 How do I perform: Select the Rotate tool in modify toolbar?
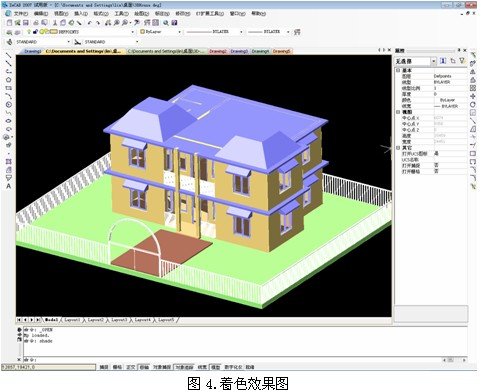click(x=473, y=105)
